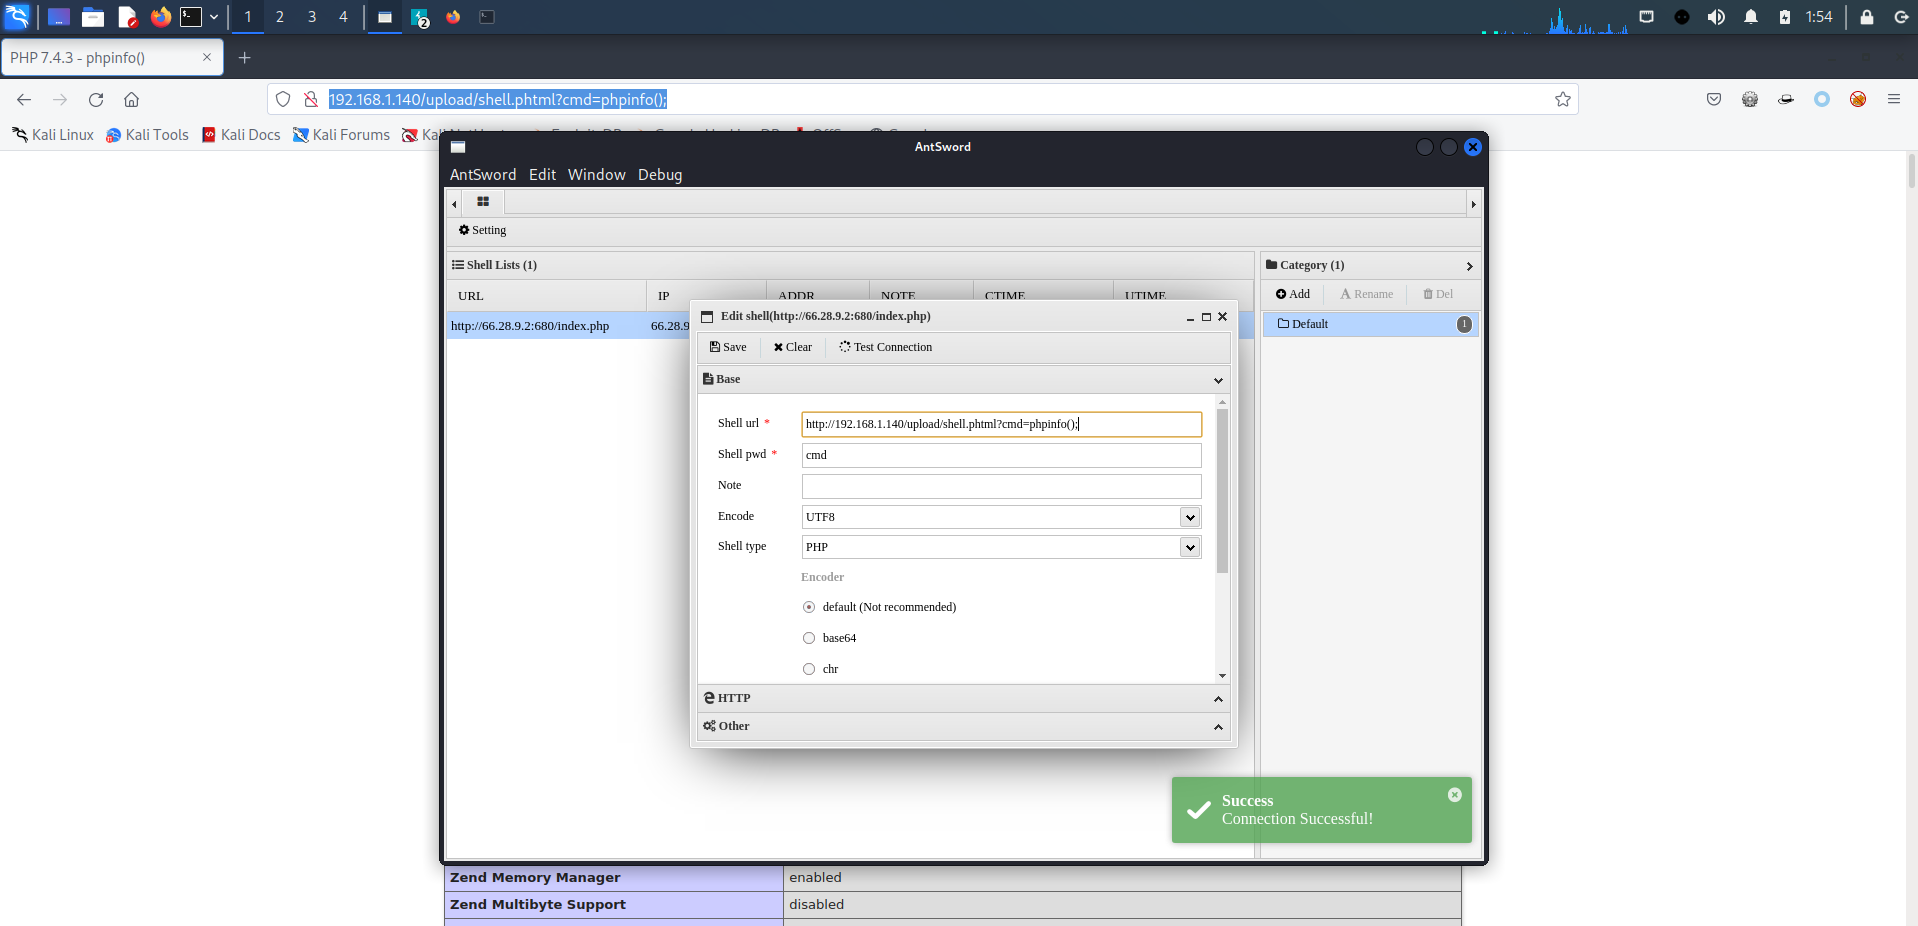Viewport: 1918px width, 926px height.
Task: Open the Debug menu in AntSword
Action: tap(660, 174)
